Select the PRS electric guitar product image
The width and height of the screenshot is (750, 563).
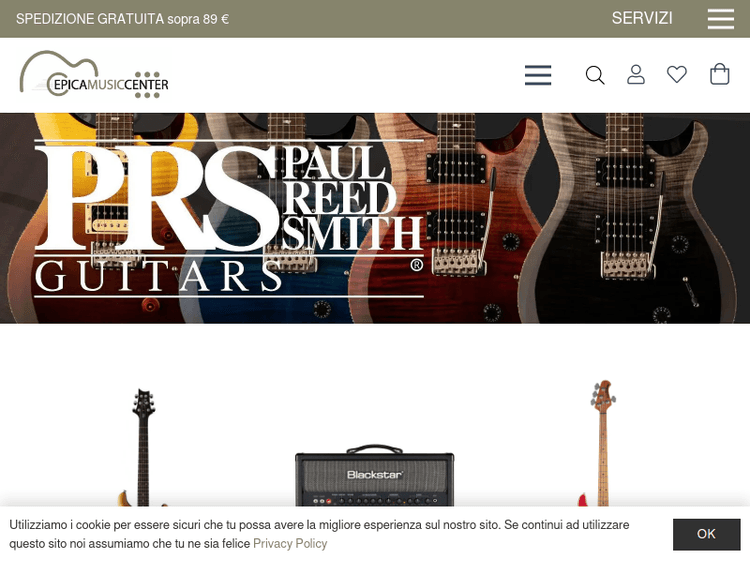143,447
